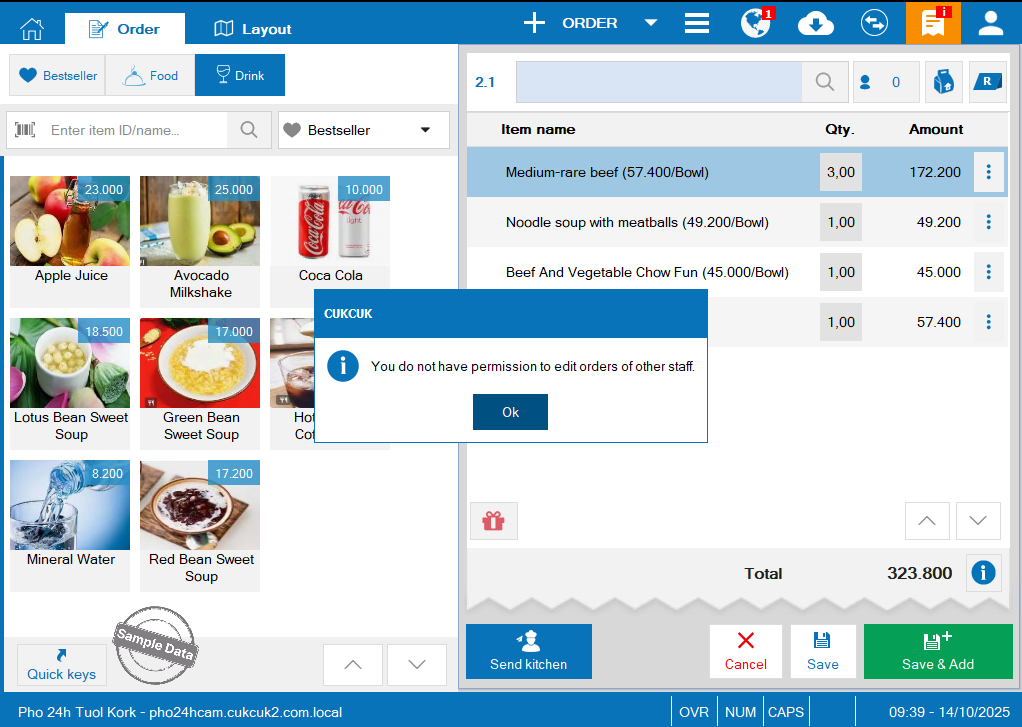Click the cloud download sync icon
The height and width of the screenshot is (727, 1022).
pyautogui.click(x=816, y=23)
